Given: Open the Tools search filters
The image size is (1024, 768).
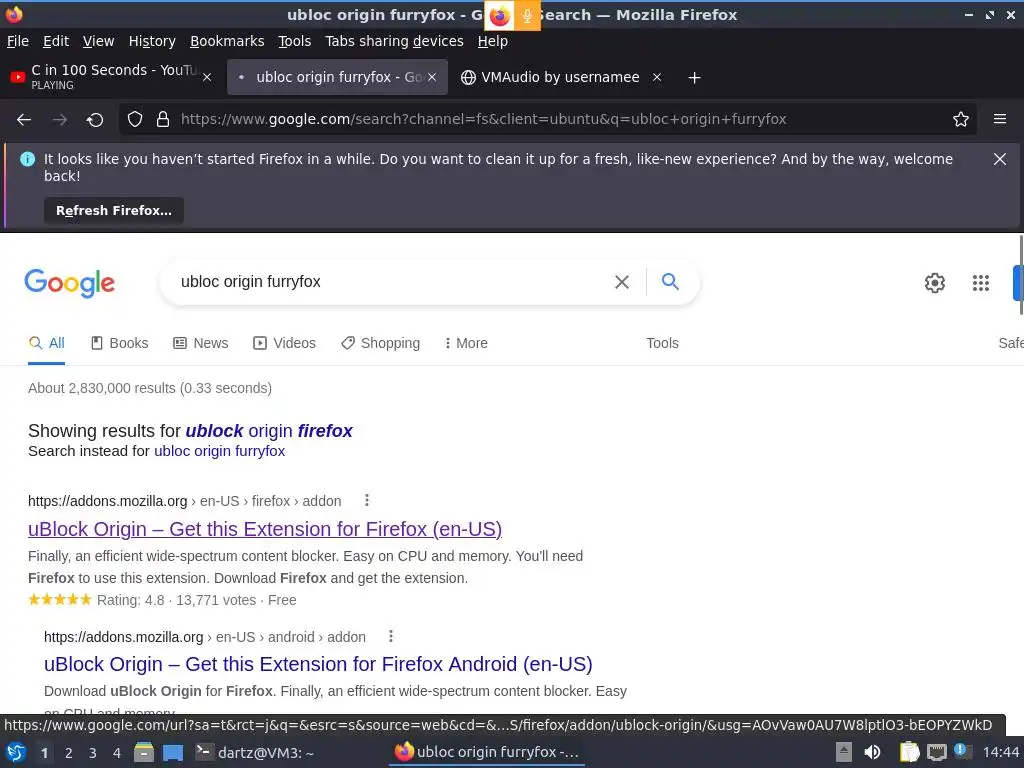Looking at the screenshot, I should (x=662, y=343).
